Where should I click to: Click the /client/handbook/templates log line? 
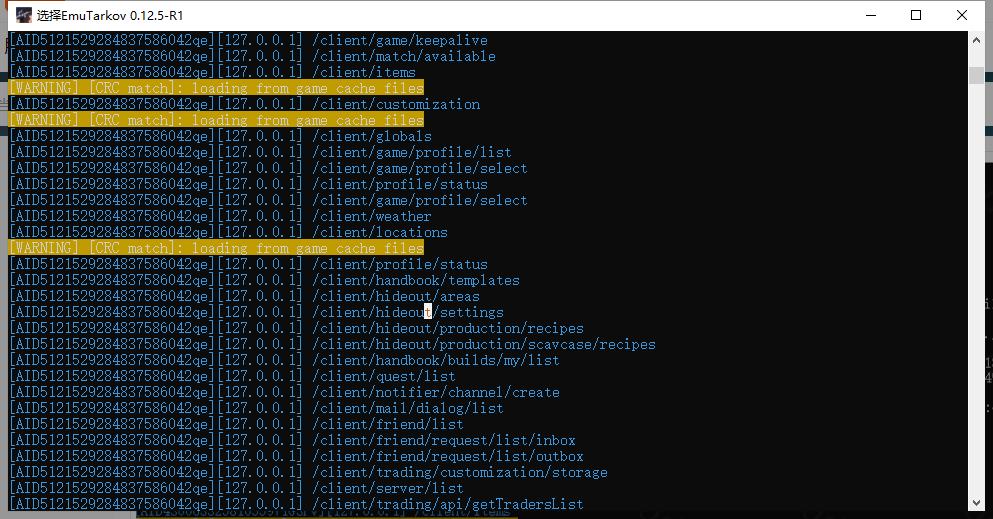pyautogui.click(x=264, y=280)
